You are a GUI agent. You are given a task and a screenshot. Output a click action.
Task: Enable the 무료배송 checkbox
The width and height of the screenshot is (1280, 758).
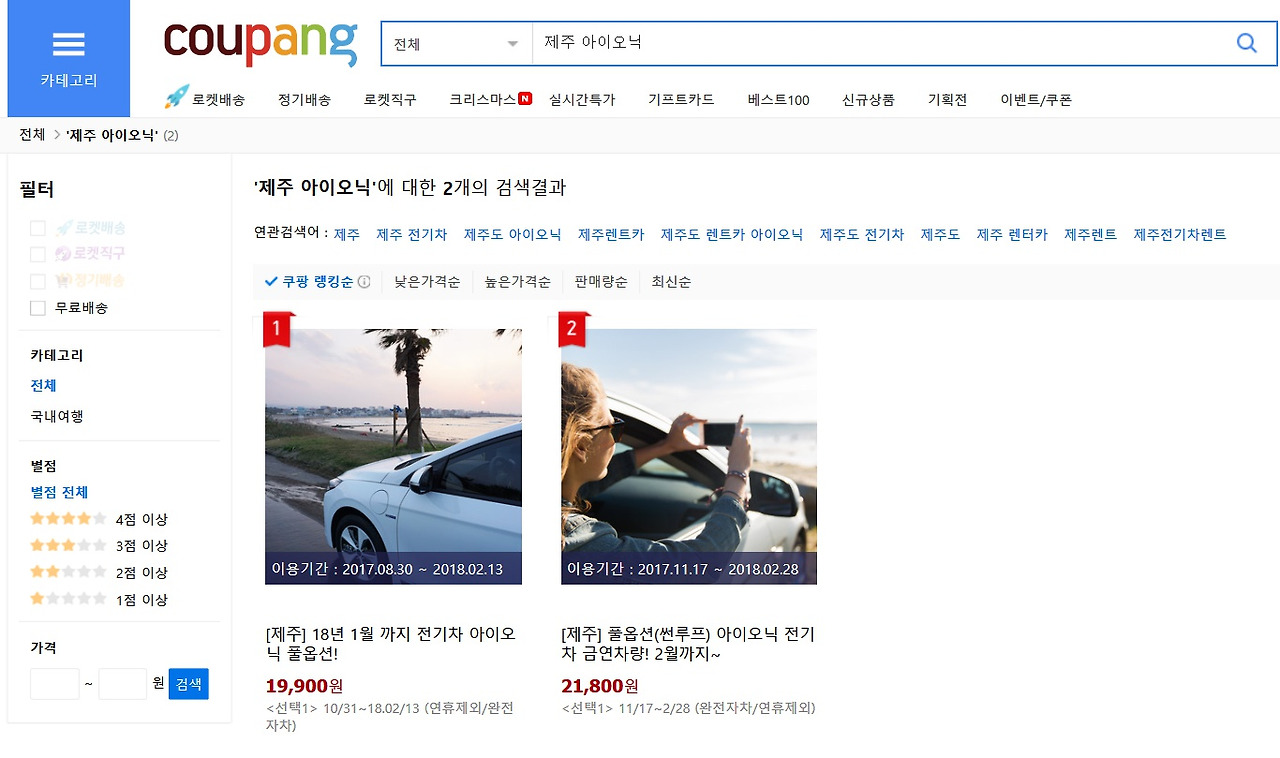(x=37, y=308)
